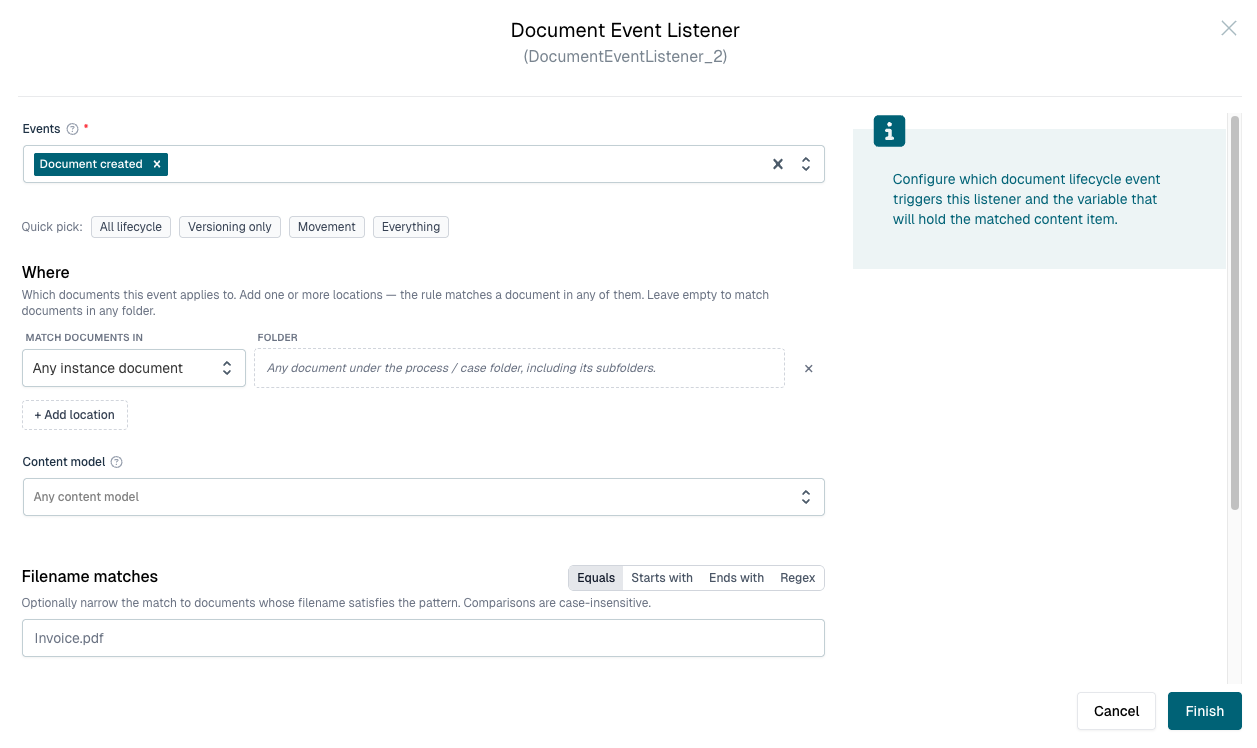The width and height of the screenshot is (1257, 748).
Task: Remove the Document created tag
Action: [157, 164]
